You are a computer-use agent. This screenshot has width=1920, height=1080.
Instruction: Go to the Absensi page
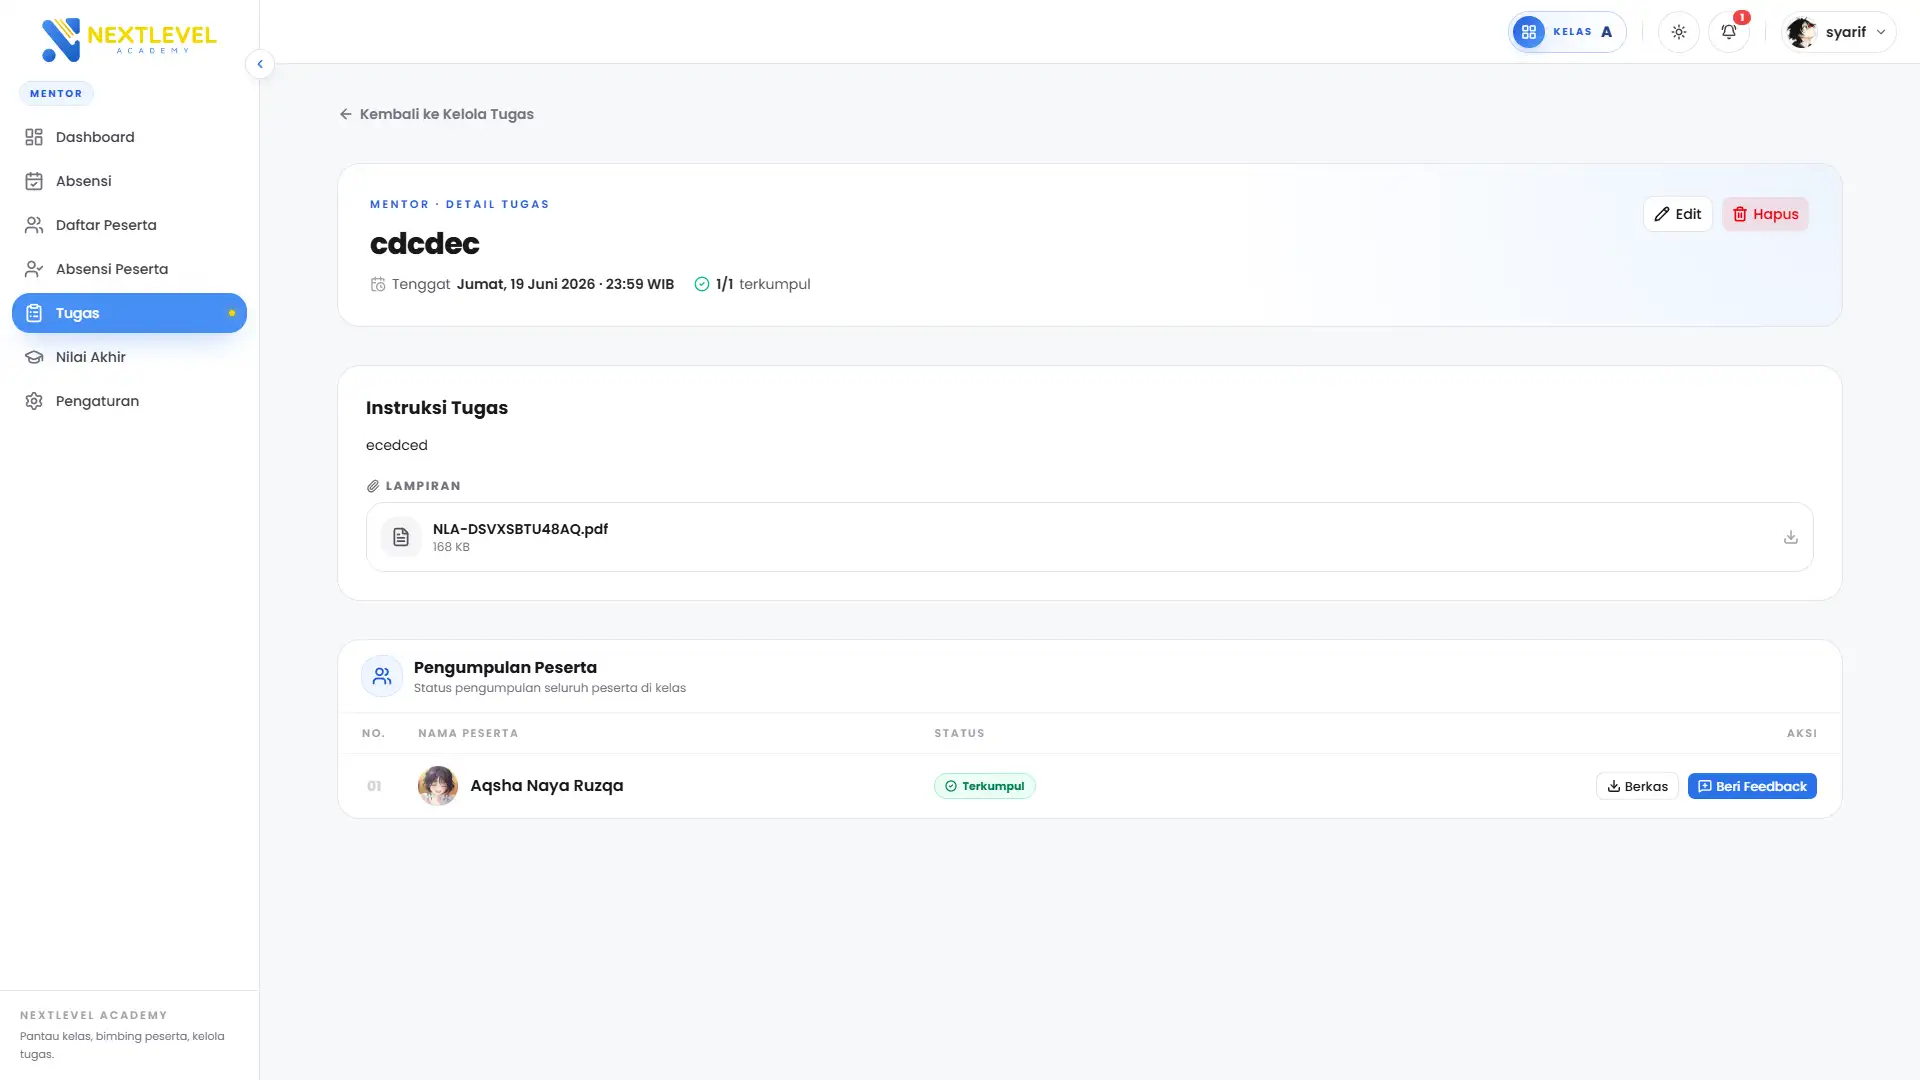tap(129, 181)
